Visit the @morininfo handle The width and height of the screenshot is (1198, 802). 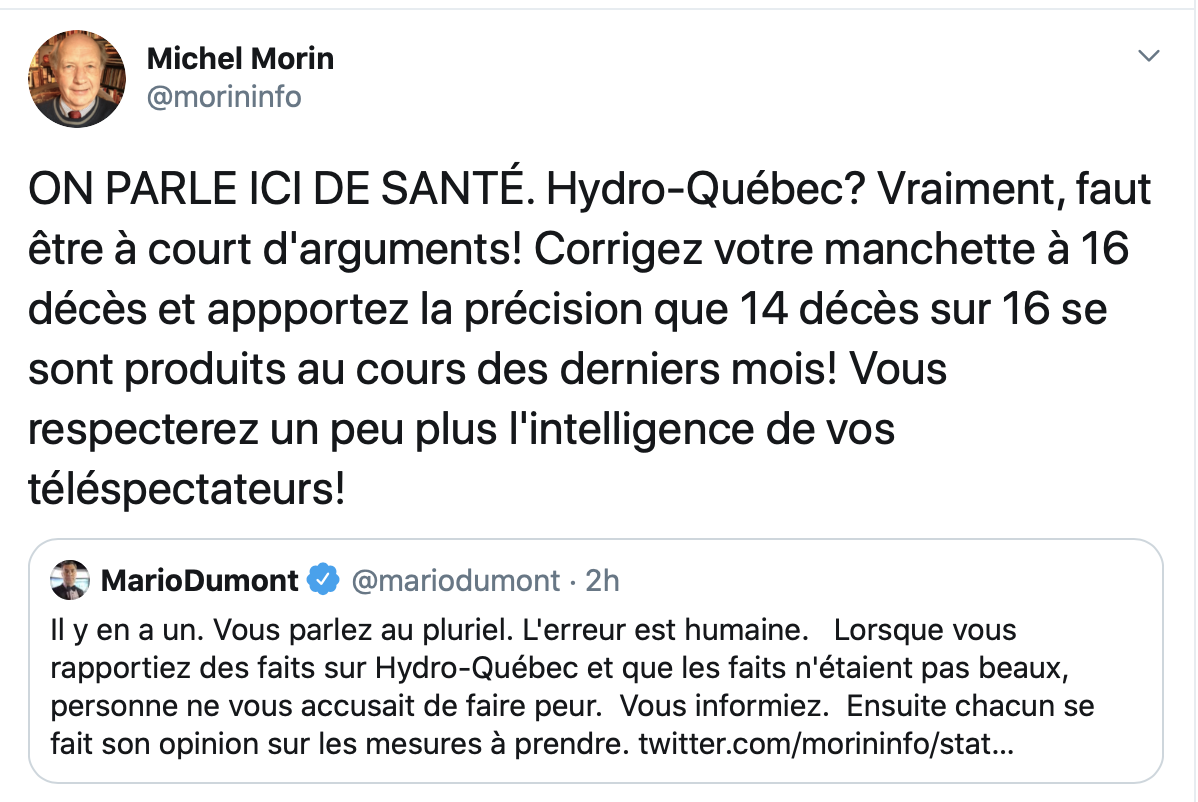pos(224,97)
